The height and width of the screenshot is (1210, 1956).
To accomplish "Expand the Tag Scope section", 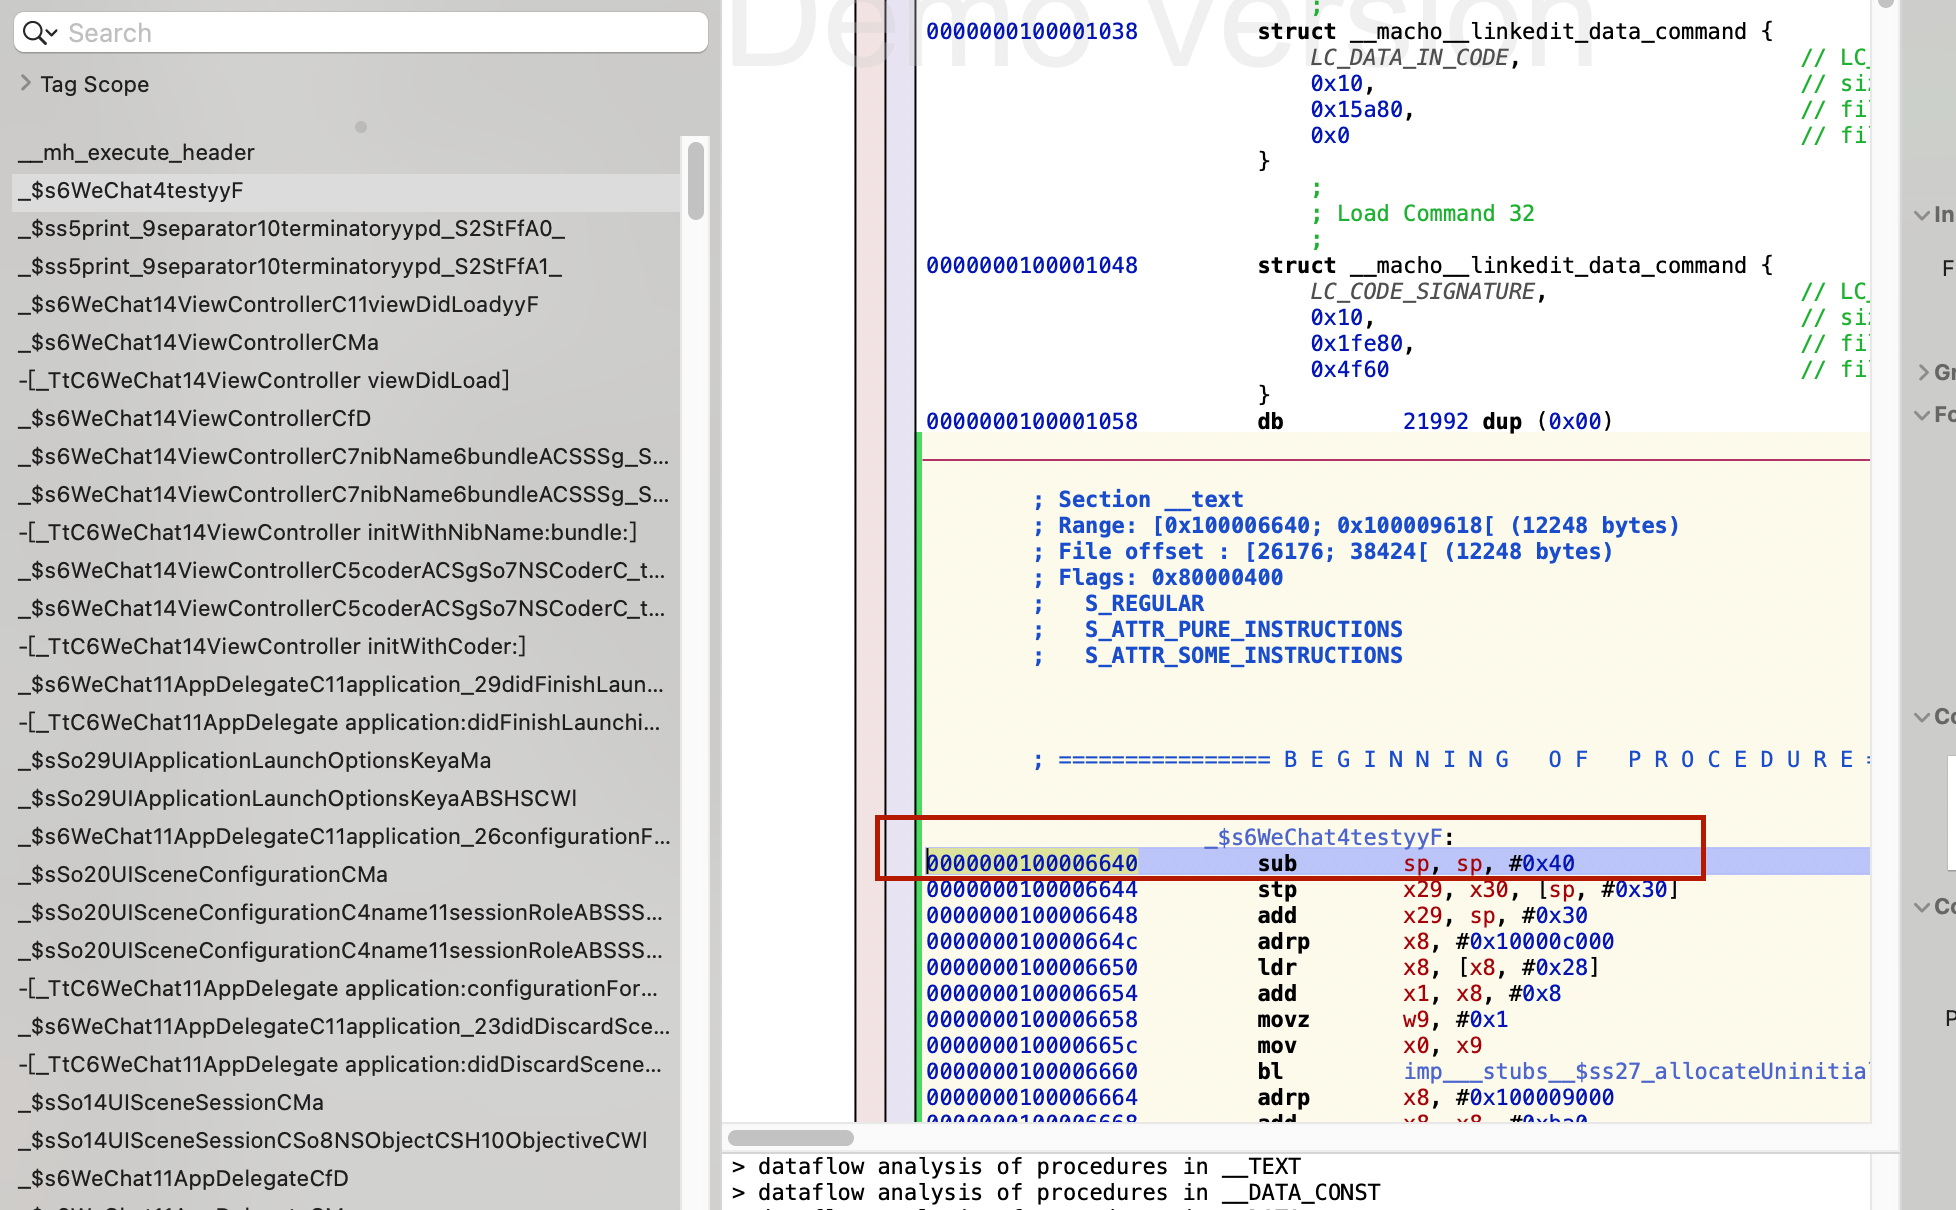I will 26,84.
